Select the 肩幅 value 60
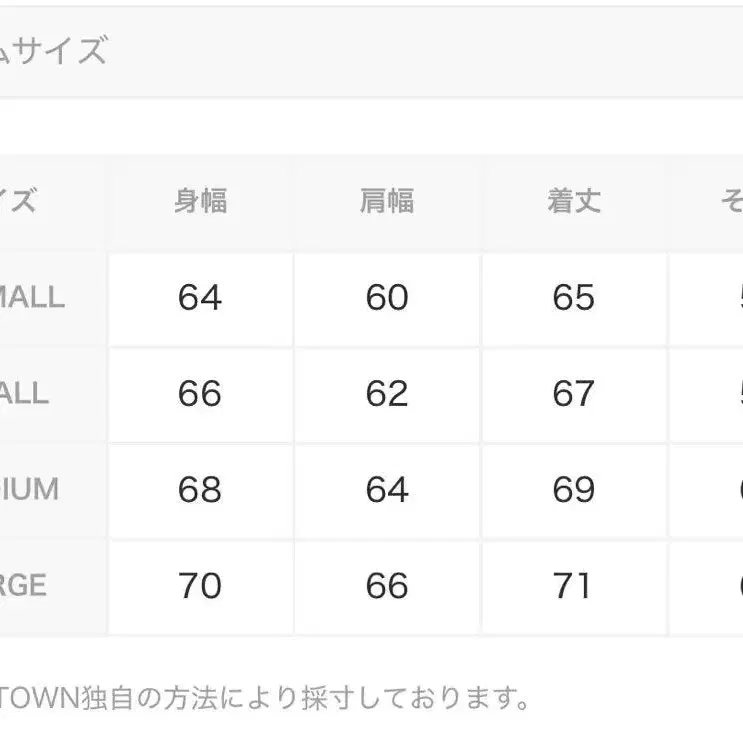 (387, 298)
